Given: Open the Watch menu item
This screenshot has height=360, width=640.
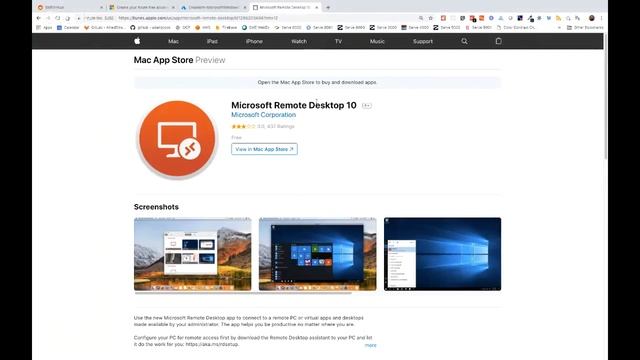Looking at the screenshot, I should (299, 41).
